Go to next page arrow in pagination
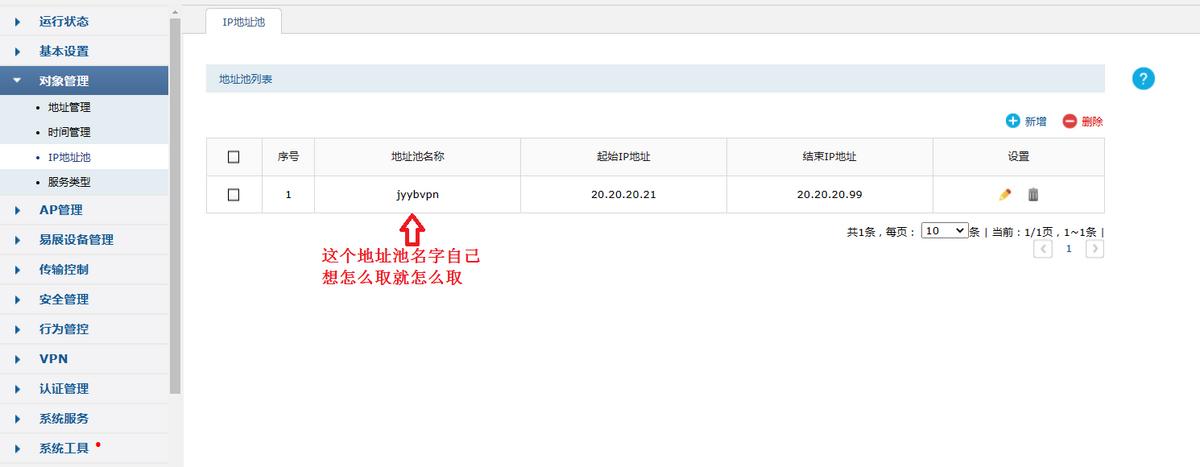The width and height of the screenshot is (1200, 467). pyautogui.click(x=1094, y=248)
